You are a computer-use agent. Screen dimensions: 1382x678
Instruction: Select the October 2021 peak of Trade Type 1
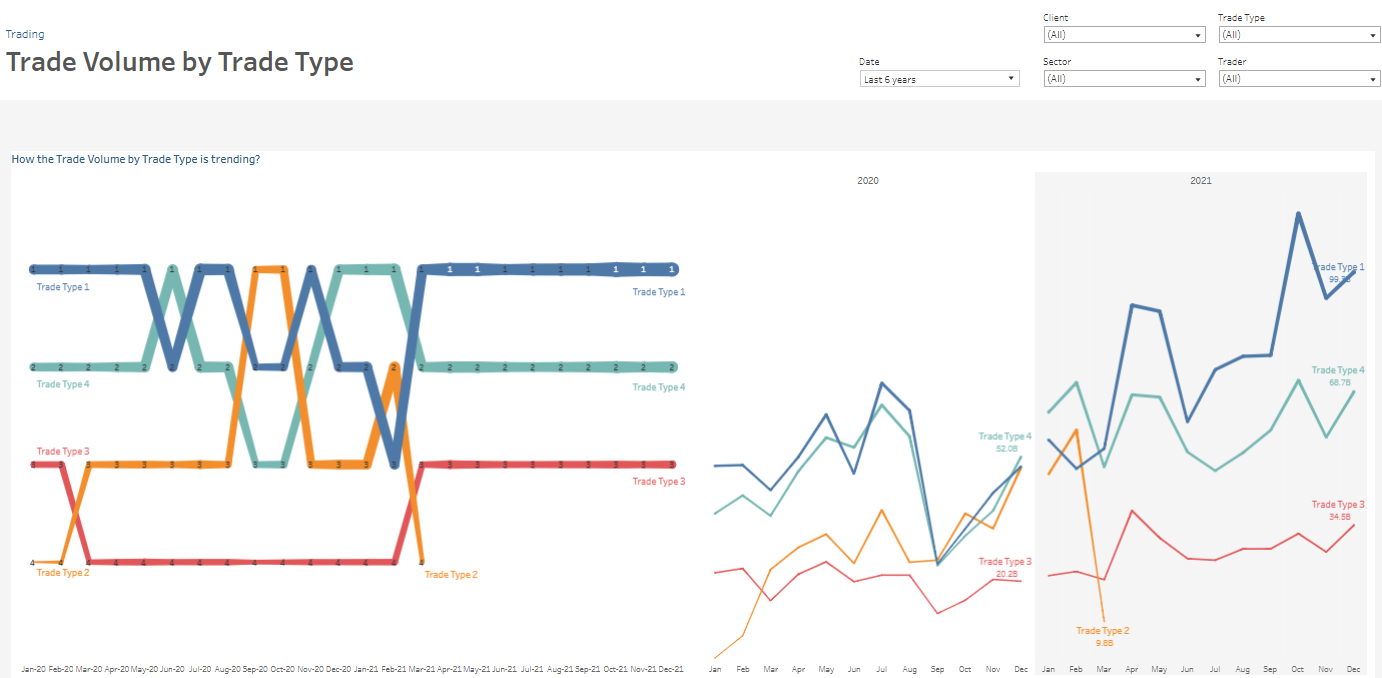[x=1298, y=214]
